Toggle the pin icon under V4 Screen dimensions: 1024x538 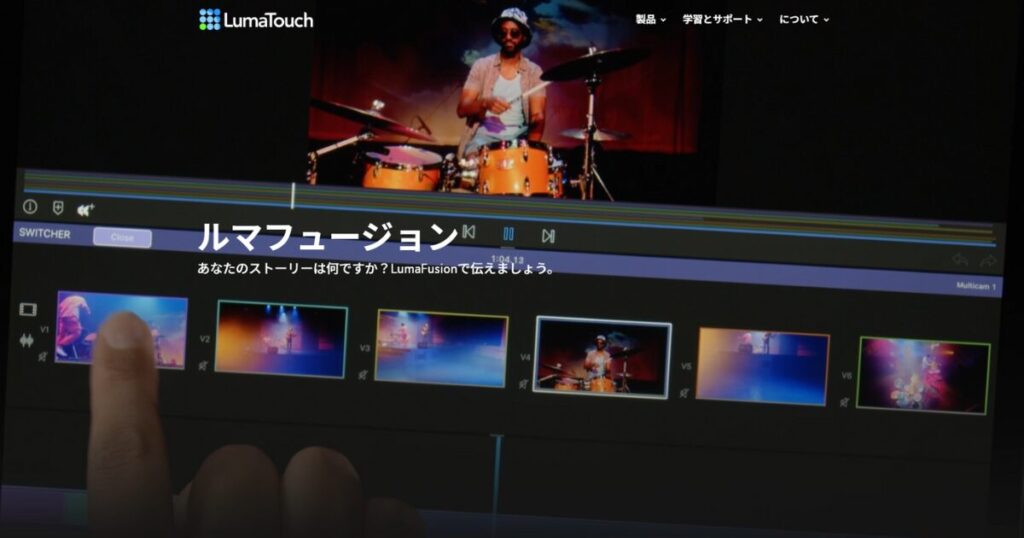[523, 384]
